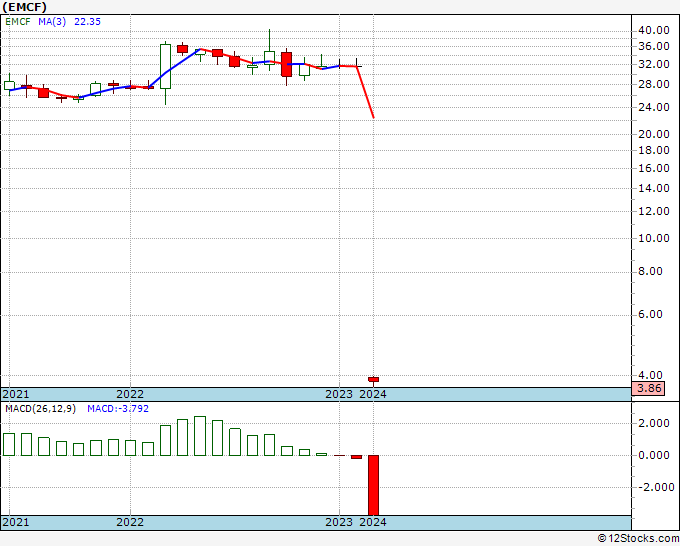The width and height of the screenshot is (680, 546).
Task: Open the 12Stocks.com copyright link
Action: [x=638, y=539]
